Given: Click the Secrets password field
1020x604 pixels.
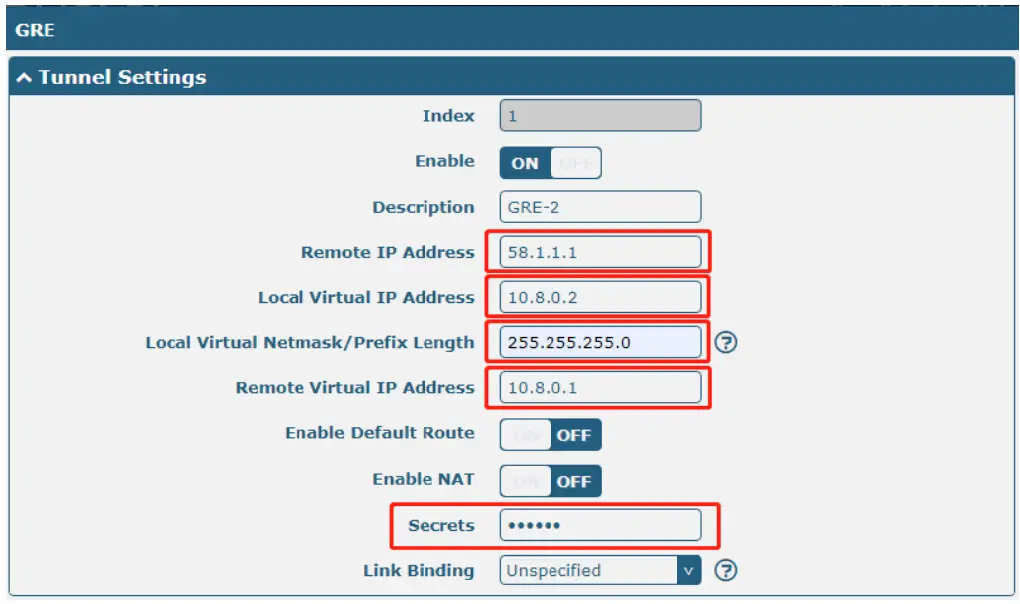Looking at the screenshot, I should point(599,525).
